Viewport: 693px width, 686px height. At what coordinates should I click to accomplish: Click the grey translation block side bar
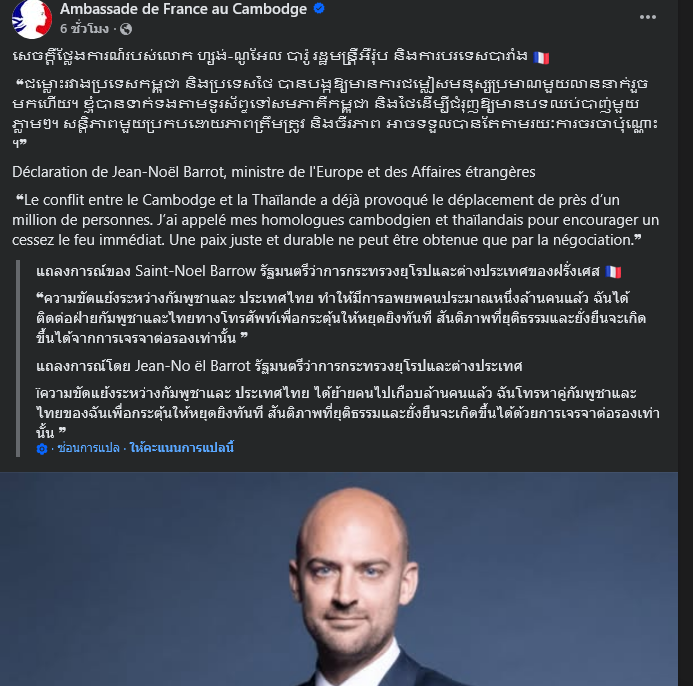(x=18, y=358)
